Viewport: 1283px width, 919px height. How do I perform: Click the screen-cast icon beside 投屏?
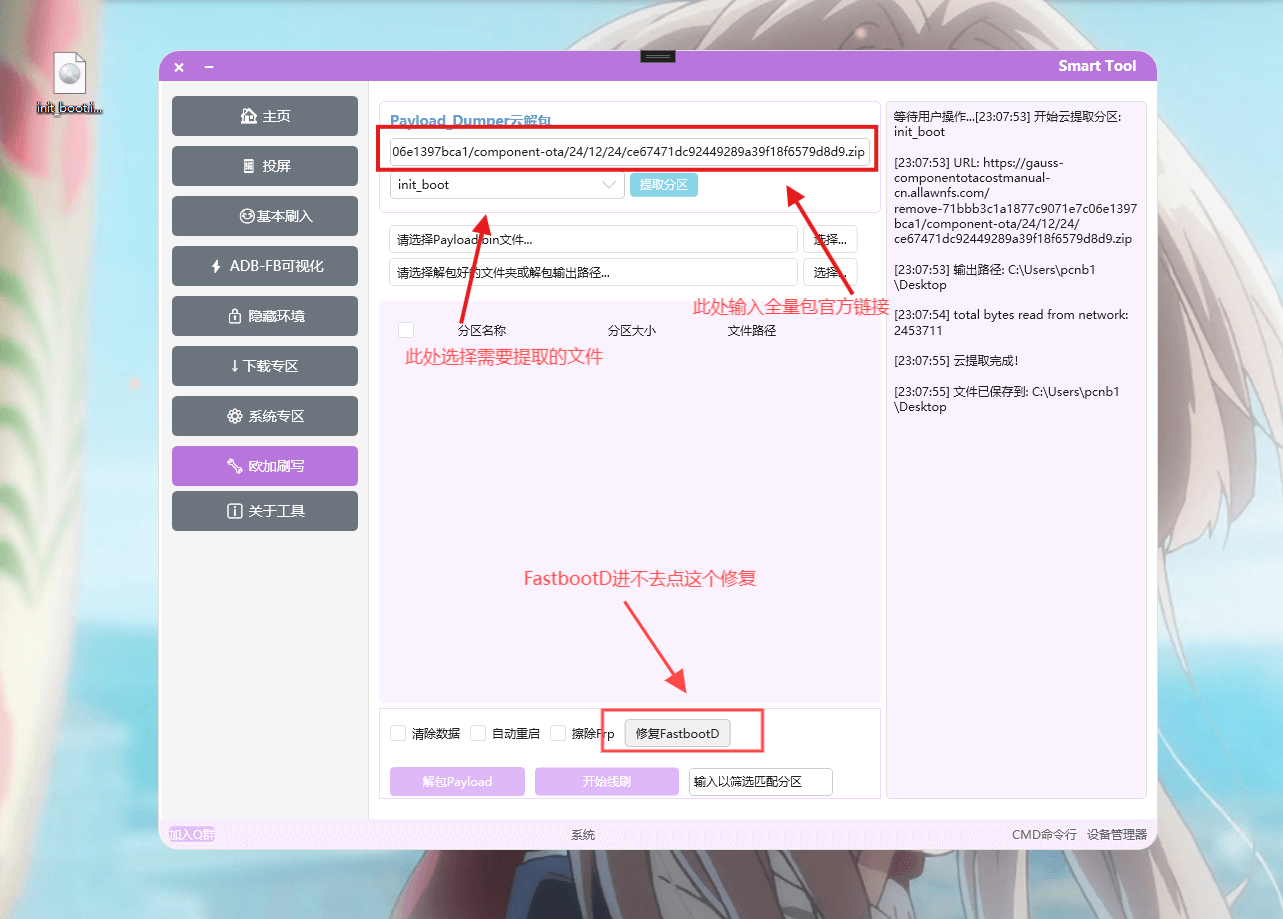point(249,166)
